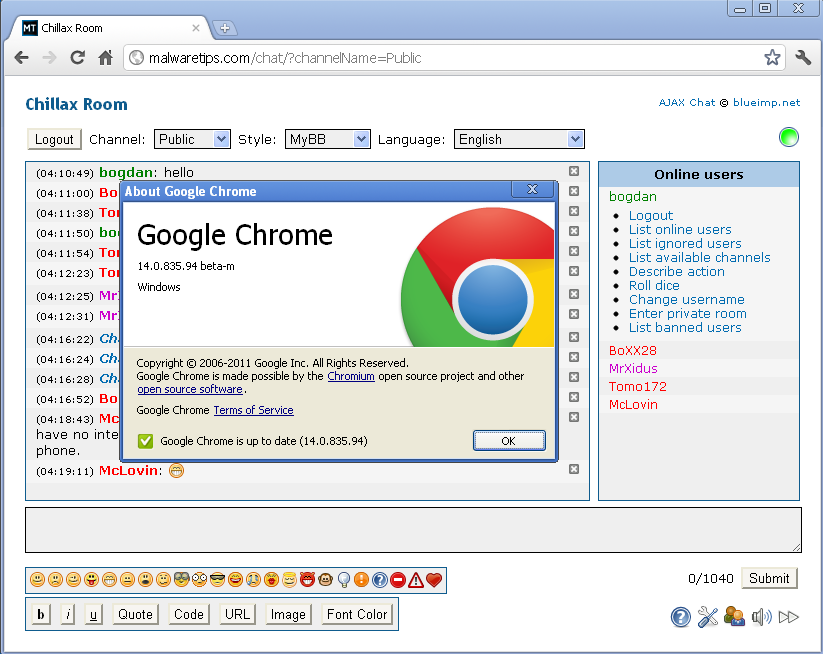Choose Roll dice option

pos(654,286)
